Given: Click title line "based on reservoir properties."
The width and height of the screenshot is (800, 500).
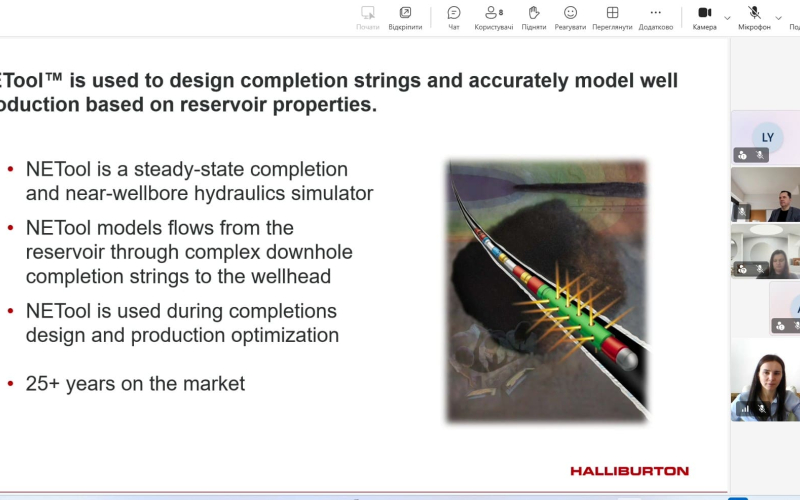Looking at the screenshot, I should coord(232,105).
